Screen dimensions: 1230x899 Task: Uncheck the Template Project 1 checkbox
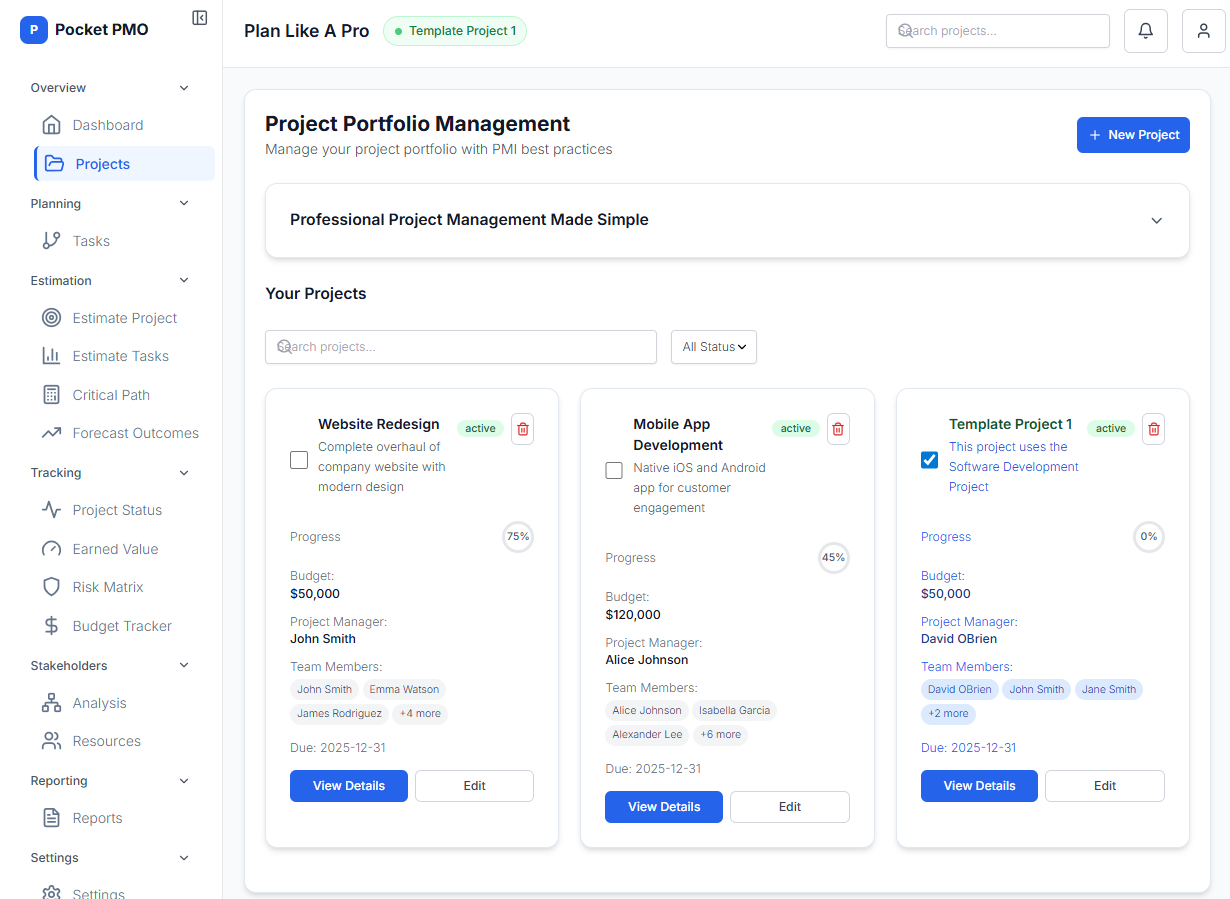(x=929, y=460)
